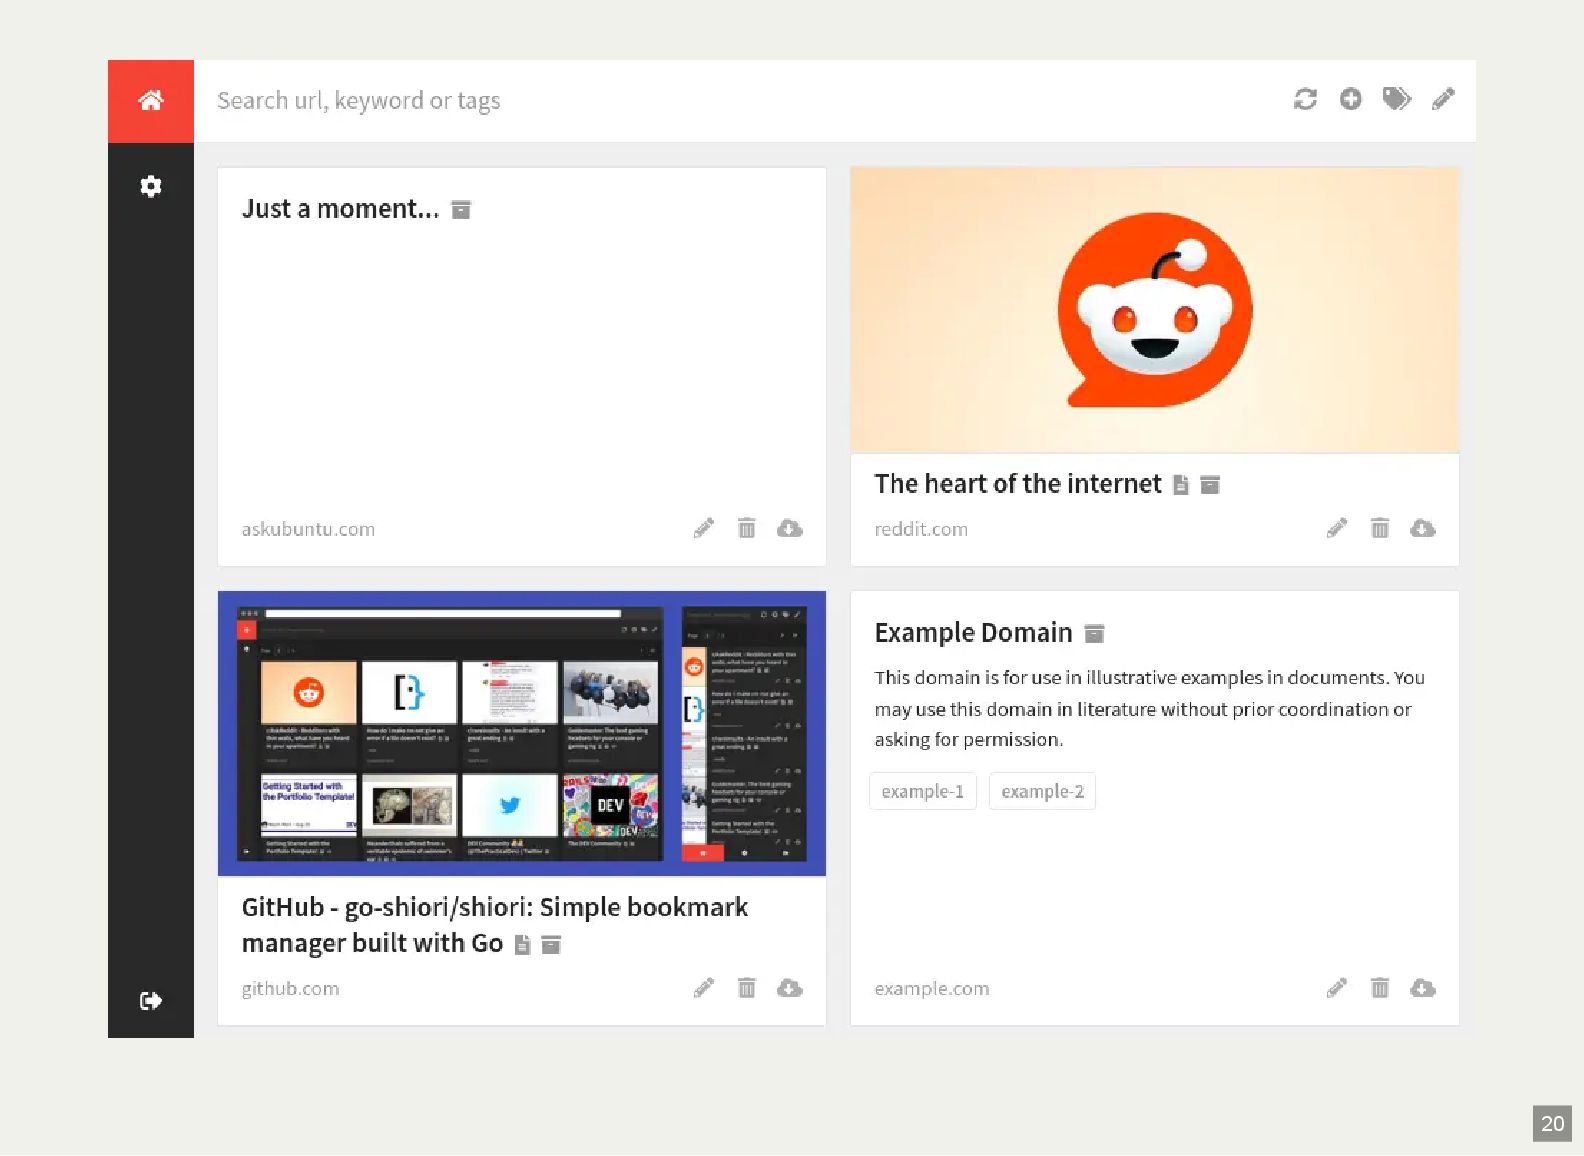Open archive icon for heart of the internet
Image resolution: width=1584 pixels, height=1156 pixels.
pyautogui.click(x=1210, y=485)
